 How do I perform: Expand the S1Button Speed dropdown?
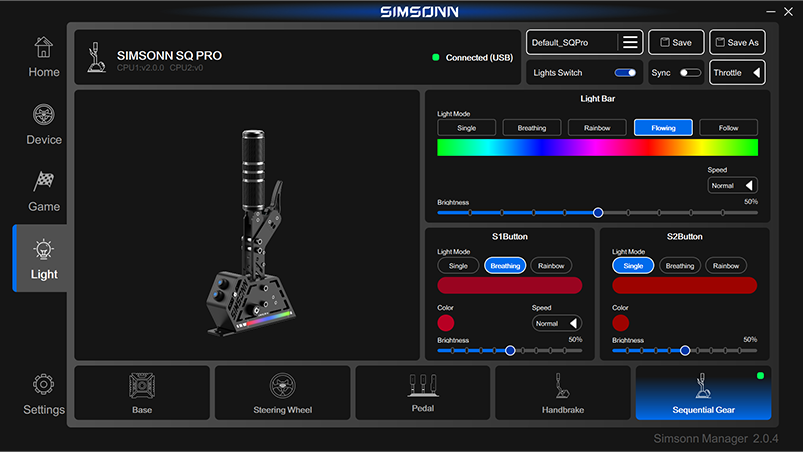(x=557, y=323)
